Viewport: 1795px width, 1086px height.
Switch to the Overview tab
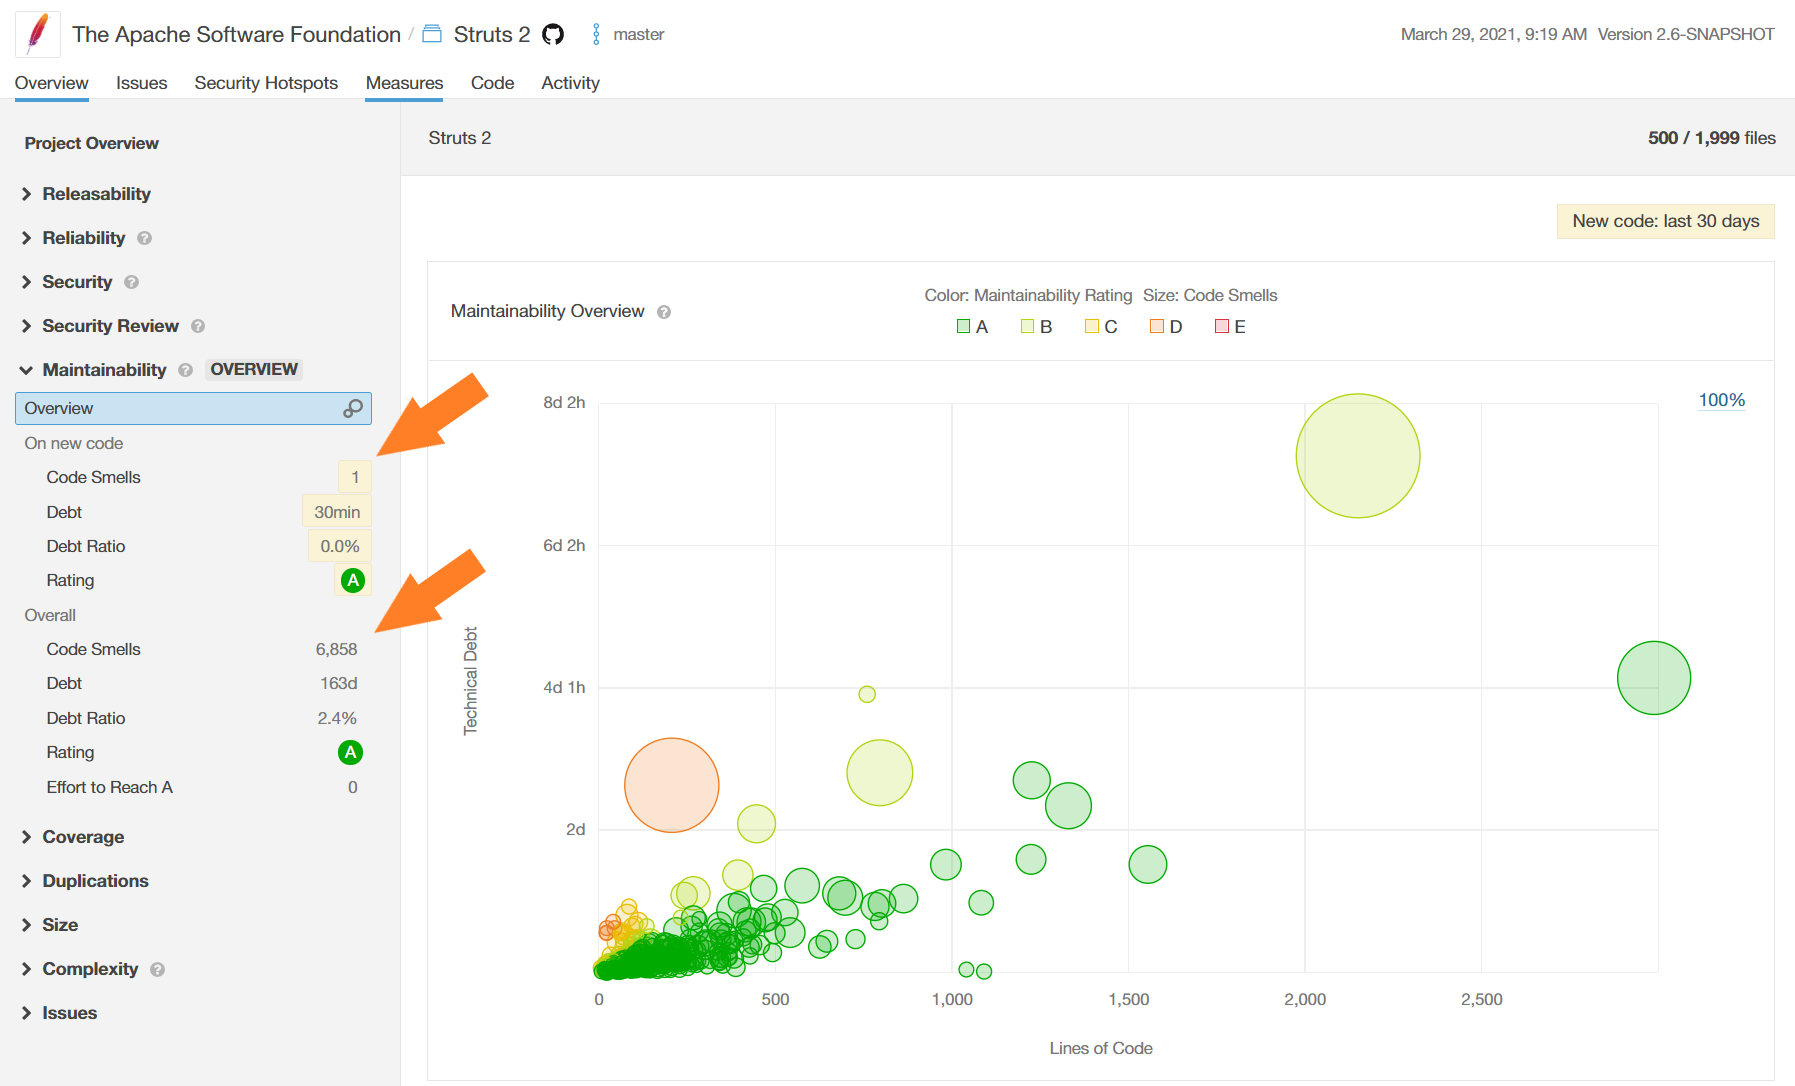pyautogui.click(x=51, y=83)
